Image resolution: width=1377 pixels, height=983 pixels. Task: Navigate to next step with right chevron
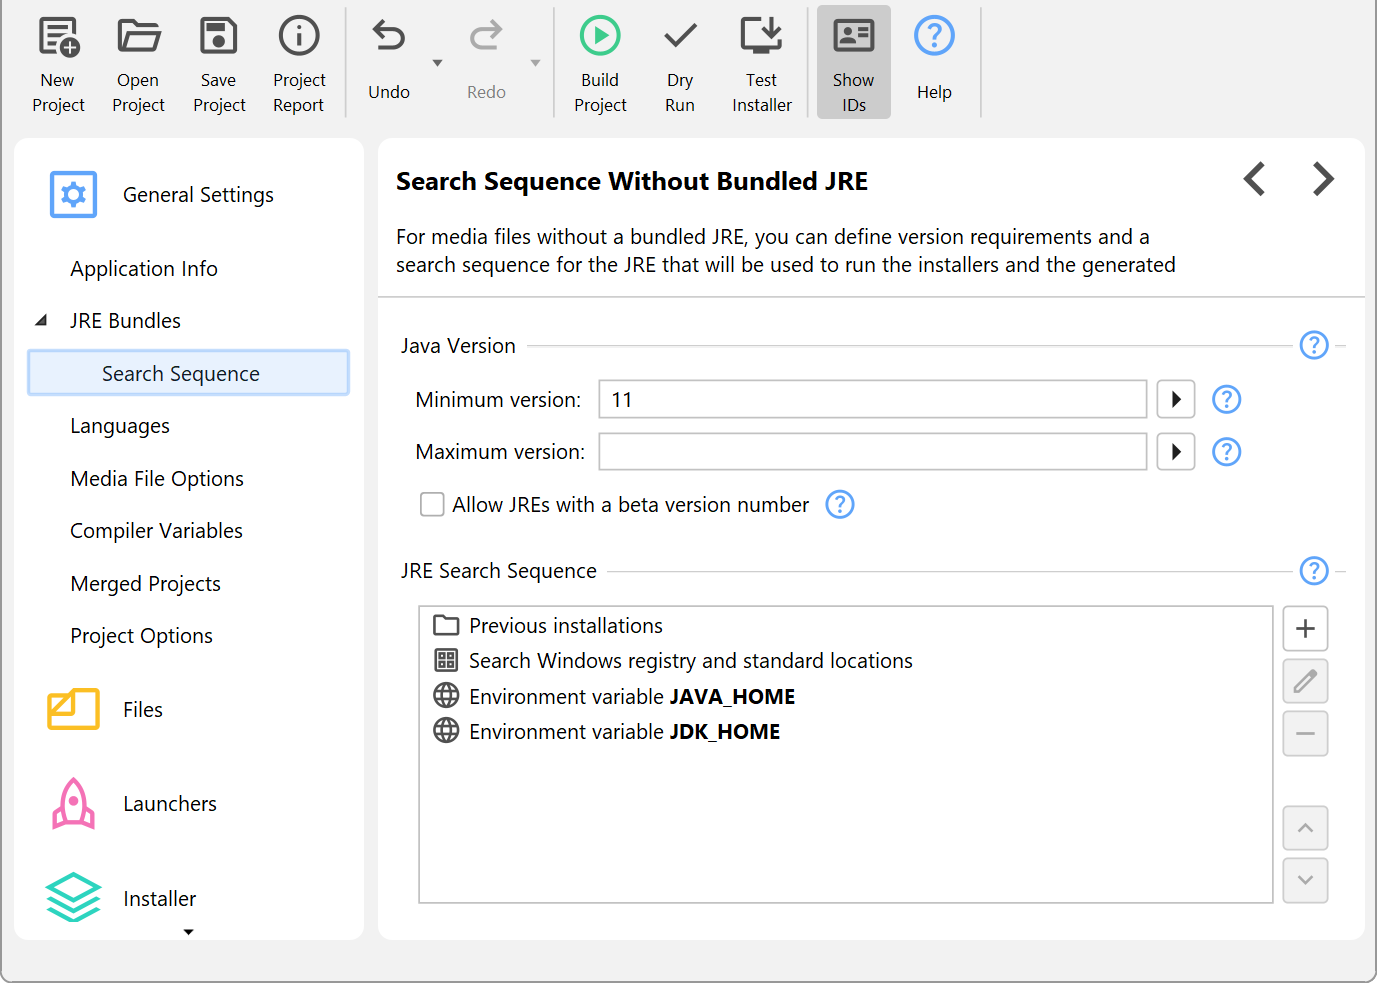pos(1323,180)
